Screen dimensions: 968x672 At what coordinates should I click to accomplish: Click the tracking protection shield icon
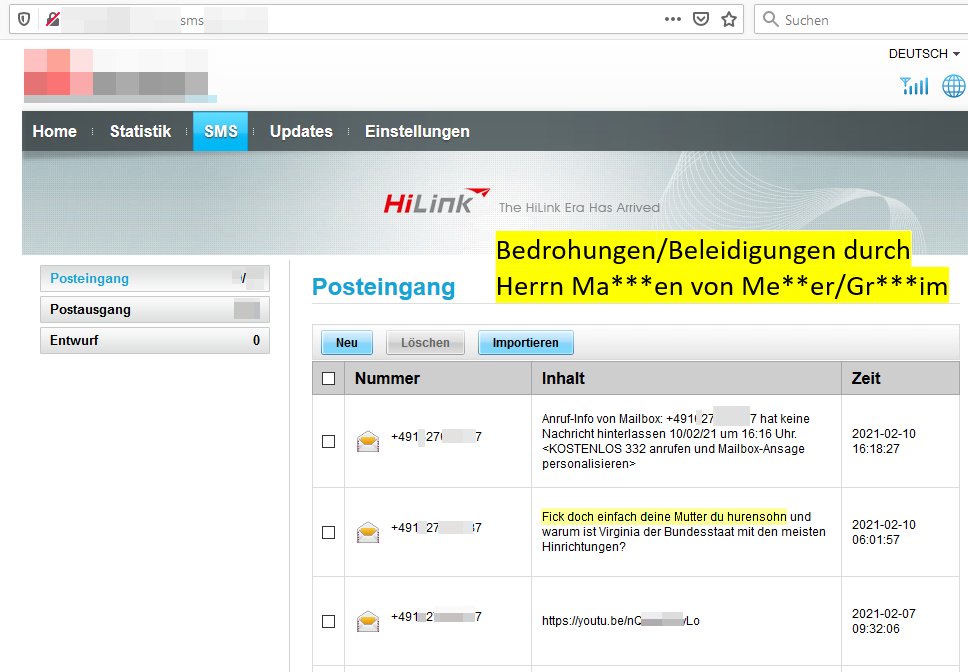[x=24, y=19]
